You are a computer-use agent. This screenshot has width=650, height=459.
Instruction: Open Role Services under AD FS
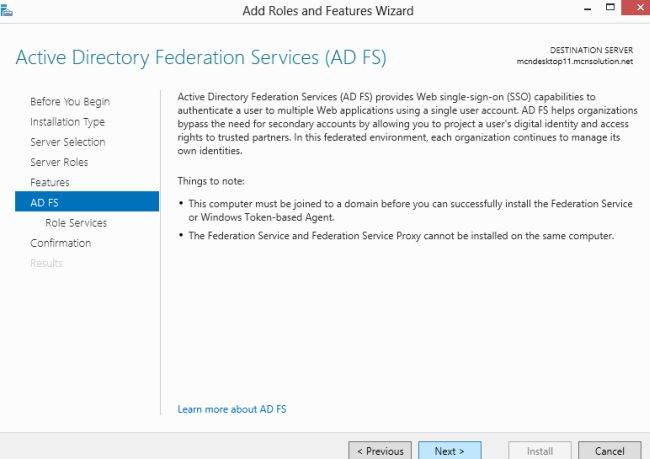tap(76, 223)
